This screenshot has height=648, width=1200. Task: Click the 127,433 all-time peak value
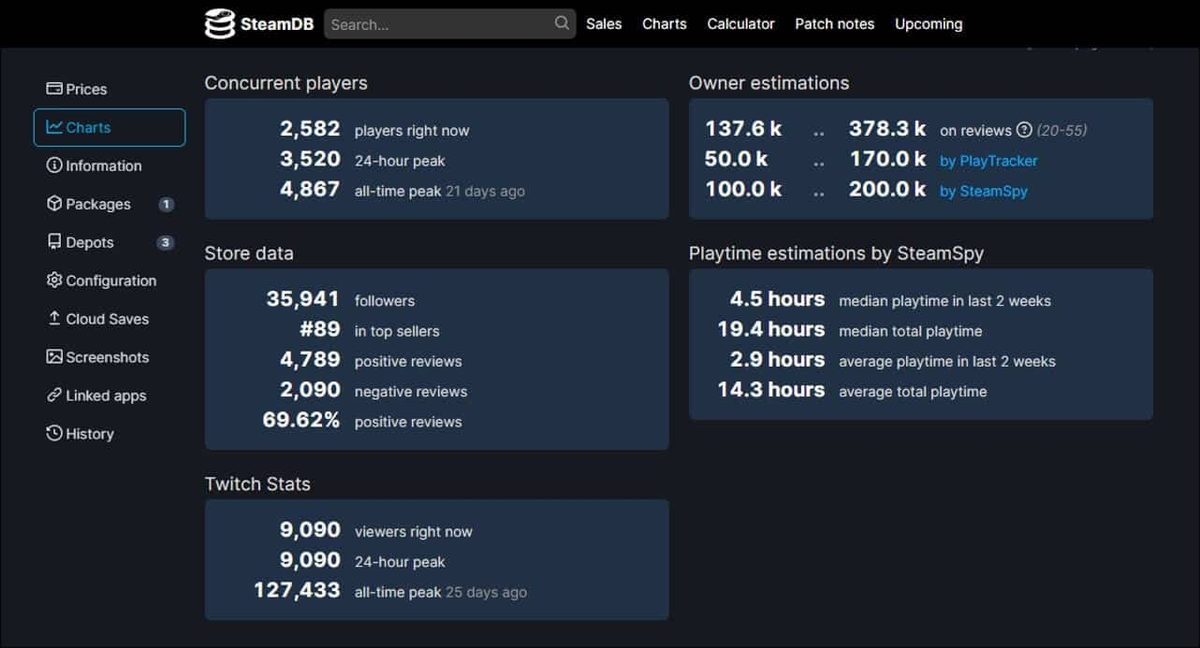[x=297, y=590]
